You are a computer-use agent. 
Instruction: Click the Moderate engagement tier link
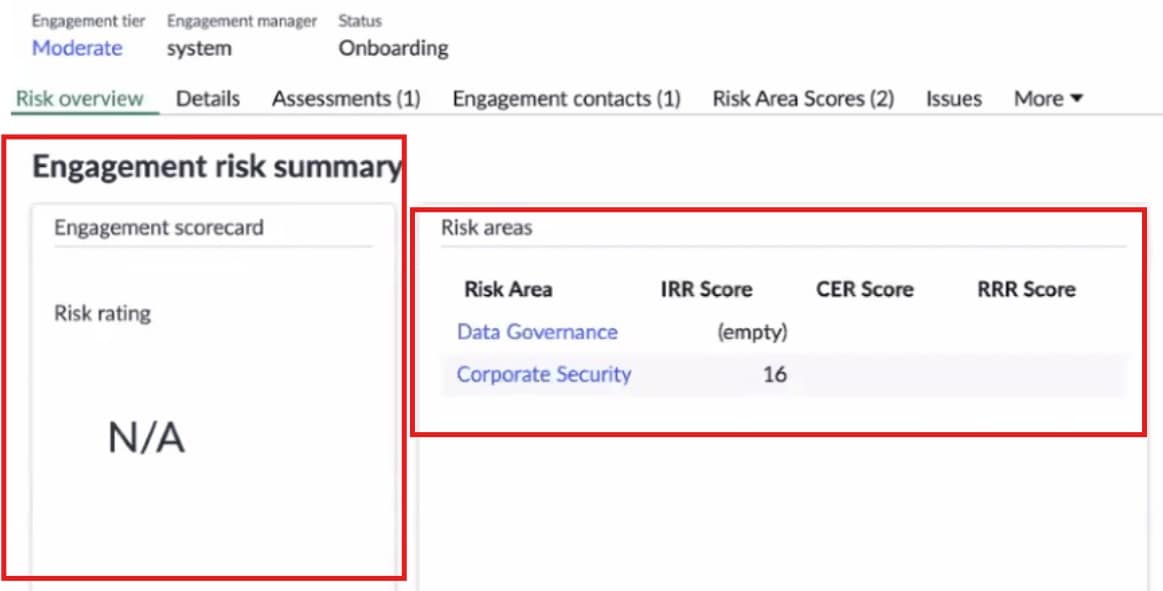coord(77,48)
